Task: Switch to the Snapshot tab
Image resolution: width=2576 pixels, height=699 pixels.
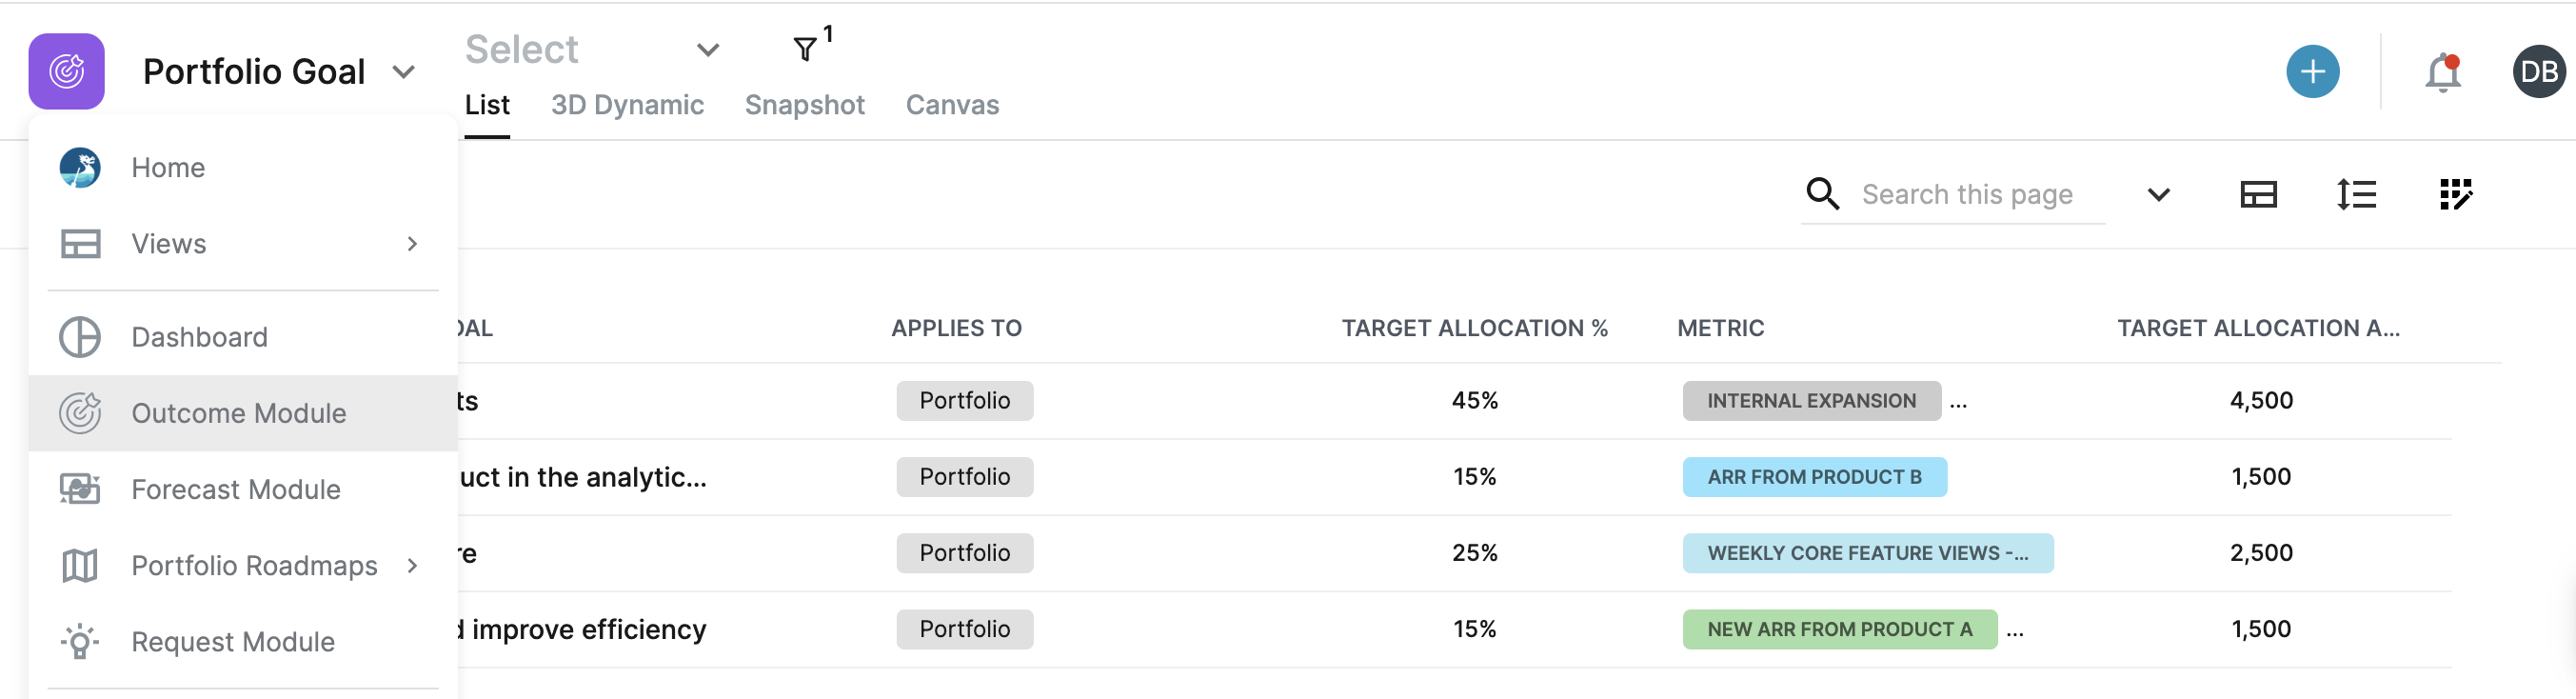Action: (804, 105)
